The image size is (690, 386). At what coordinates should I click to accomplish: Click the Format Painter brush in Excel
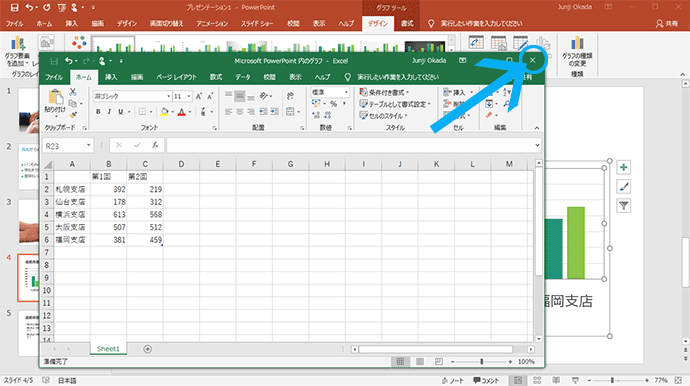click(x=73, y=115)
